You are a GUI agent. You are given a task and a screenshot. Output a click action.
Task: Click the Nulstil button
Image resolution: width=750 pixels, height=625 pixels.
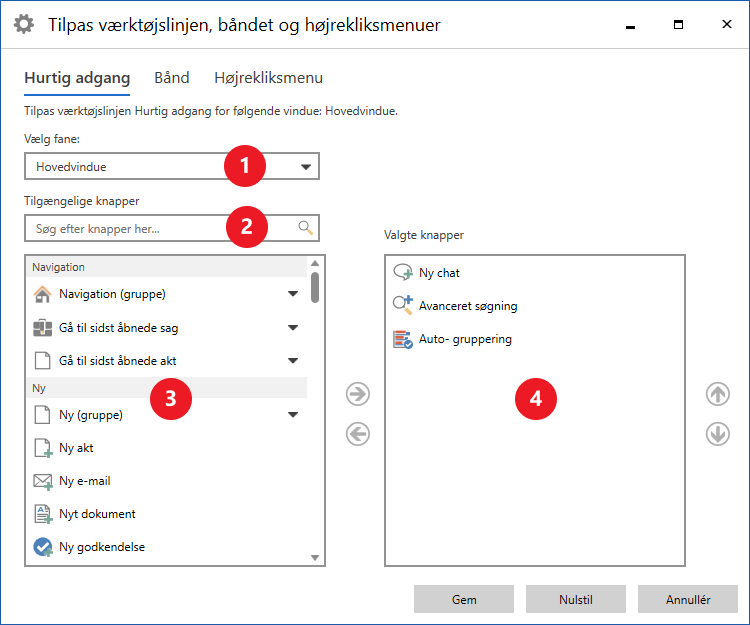[x=576, y=599]
